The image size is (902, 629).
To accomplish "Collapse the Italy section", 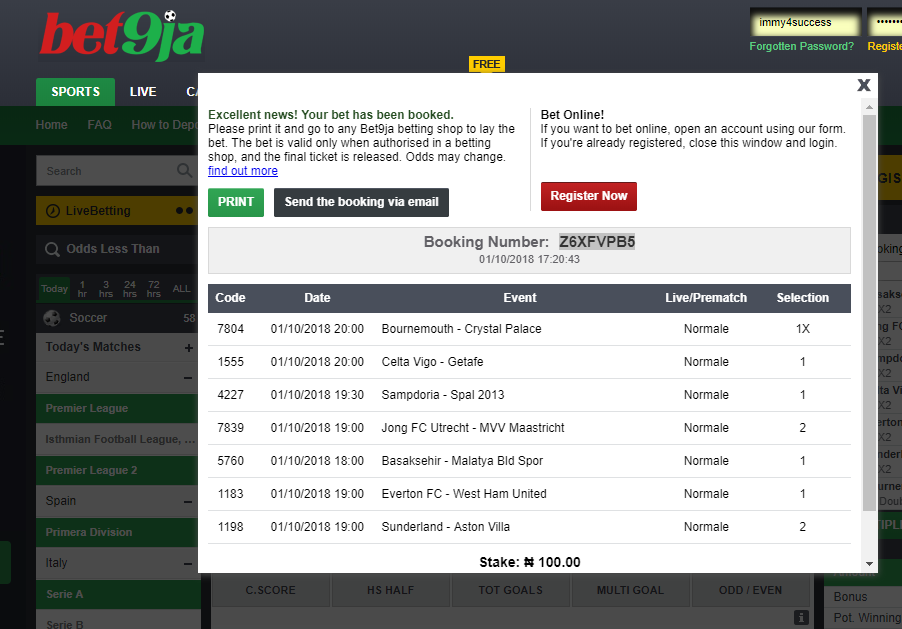I will click(188, 564).
